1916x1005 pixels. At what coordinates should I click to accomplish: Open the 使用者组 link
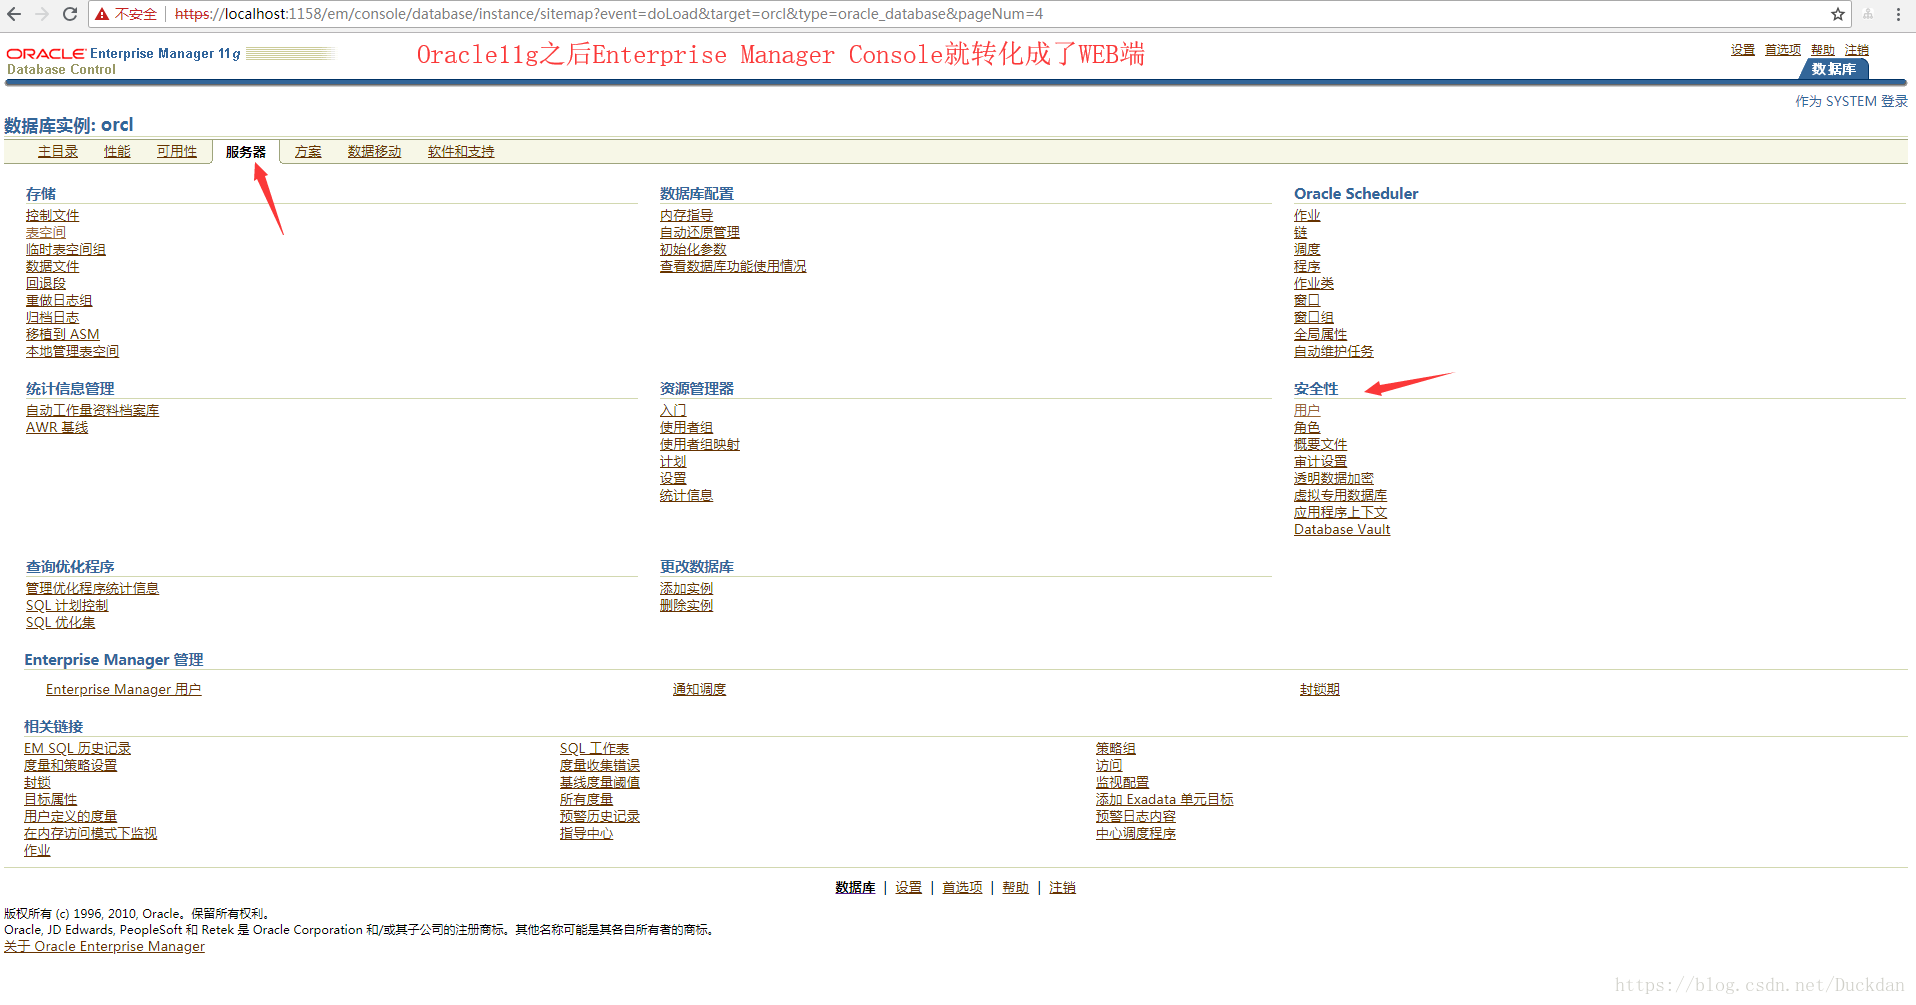point(686,428)
